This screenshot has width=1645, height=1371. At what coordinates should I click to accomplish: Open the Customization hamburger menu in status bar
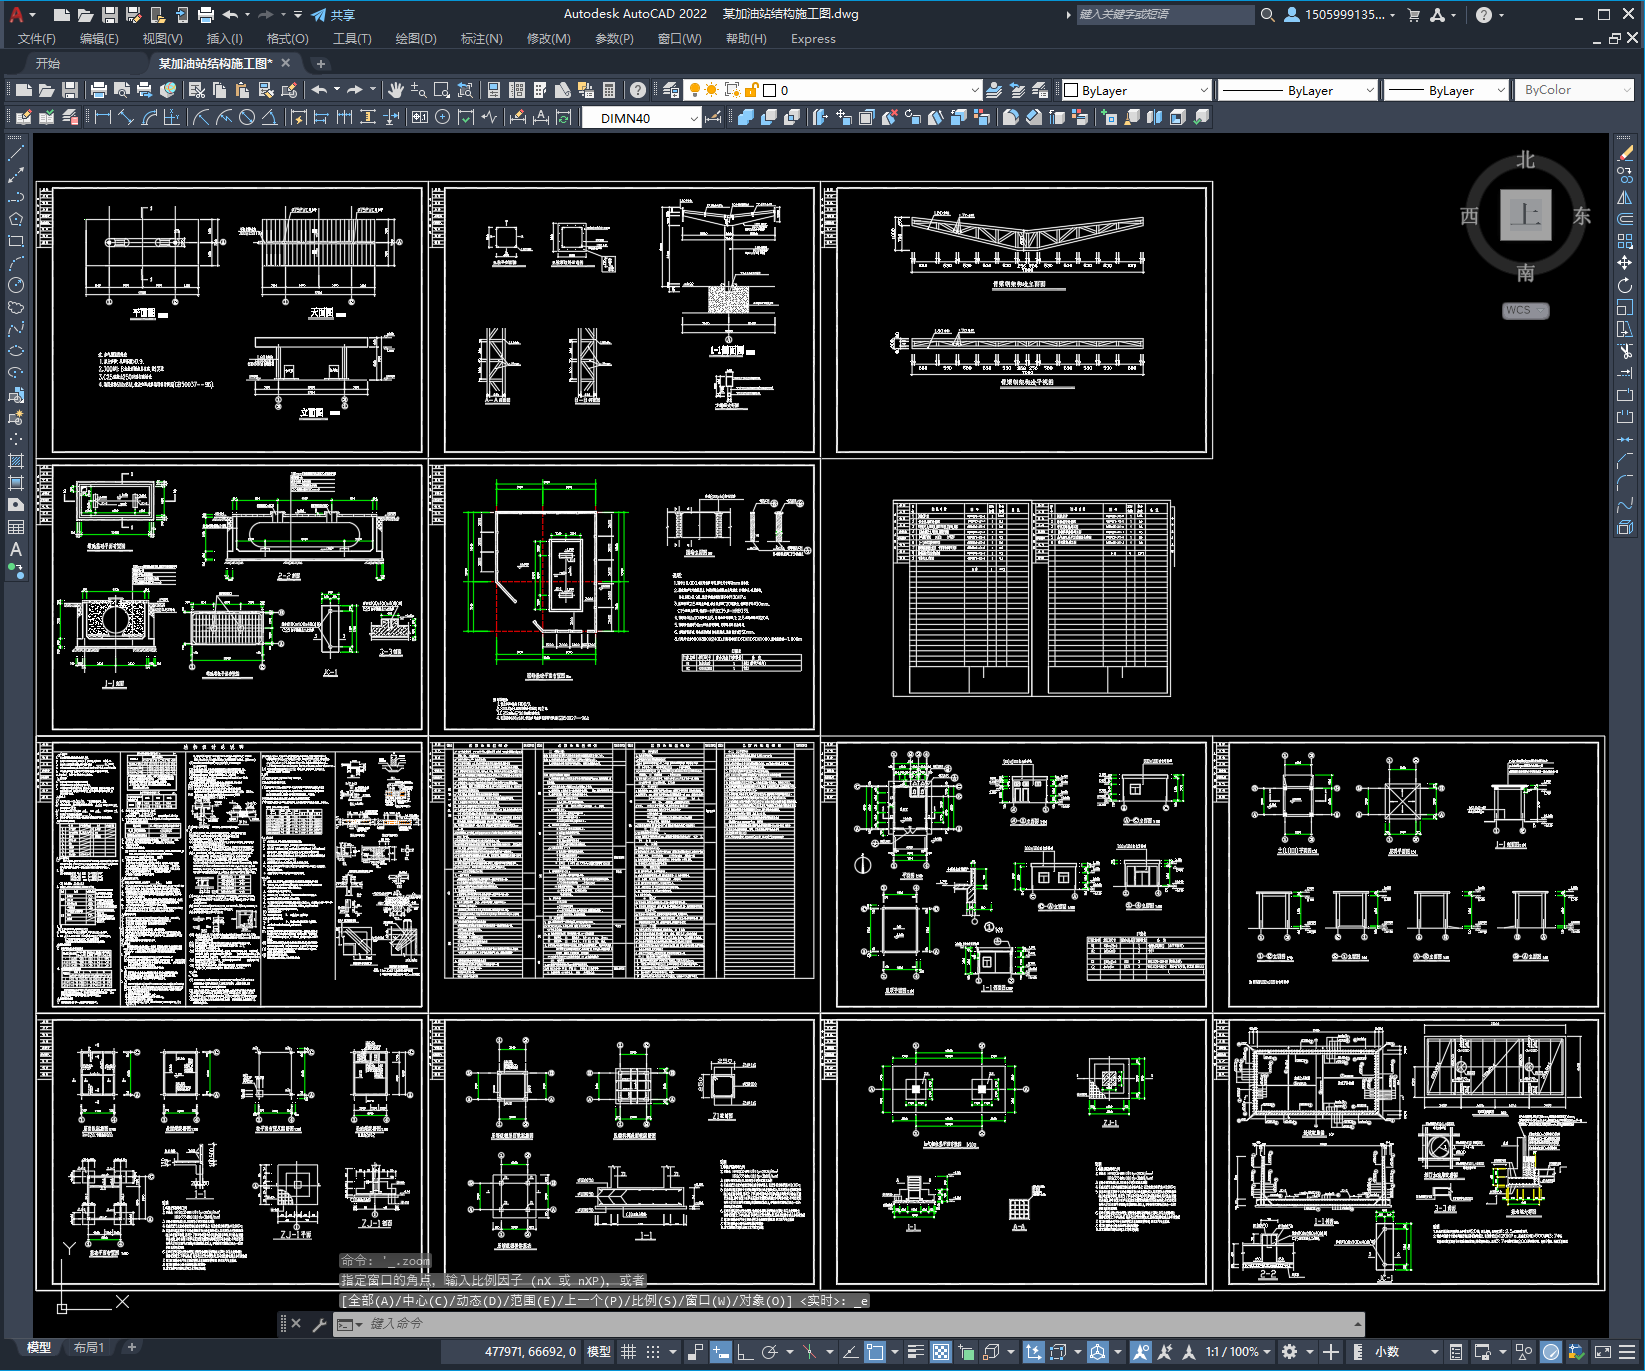click(x=1627, y=1352)
